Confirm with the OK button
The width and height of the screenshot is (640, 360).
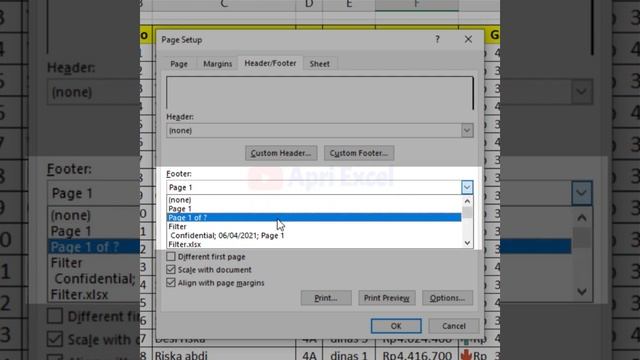[396, 326]
